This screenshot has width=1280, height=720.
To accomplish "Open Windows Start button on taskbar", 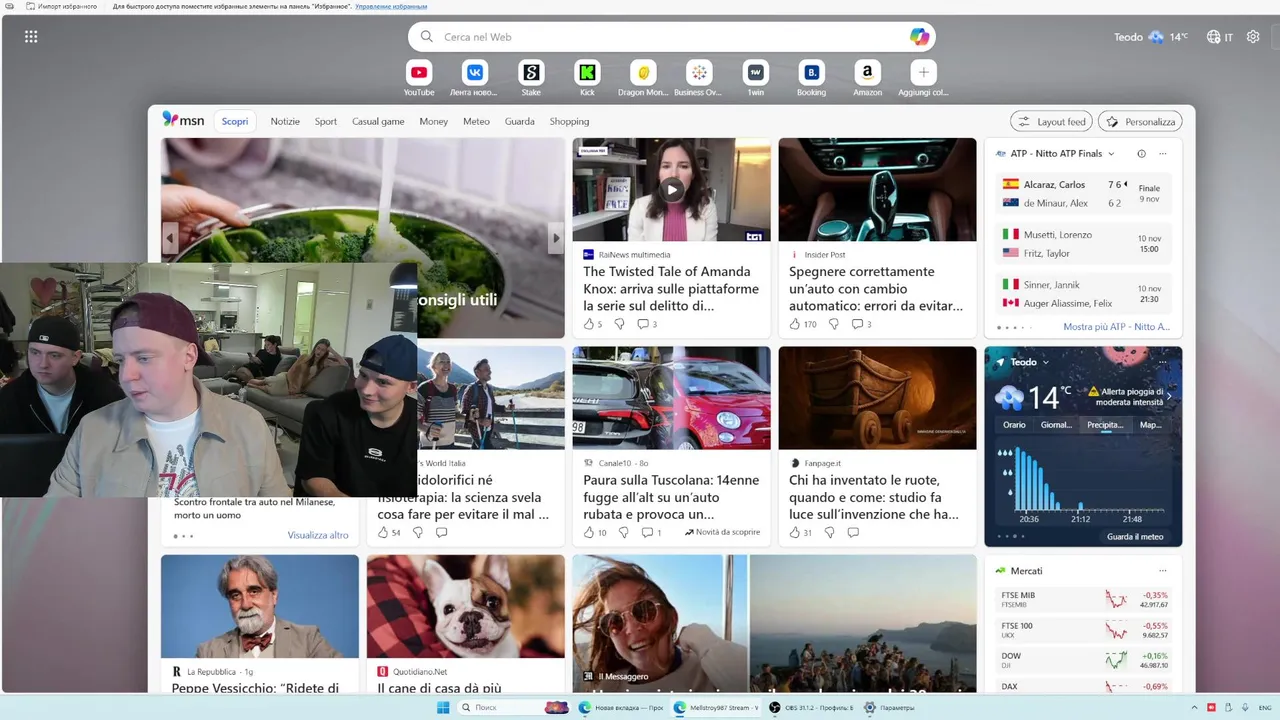I will 443,707.
